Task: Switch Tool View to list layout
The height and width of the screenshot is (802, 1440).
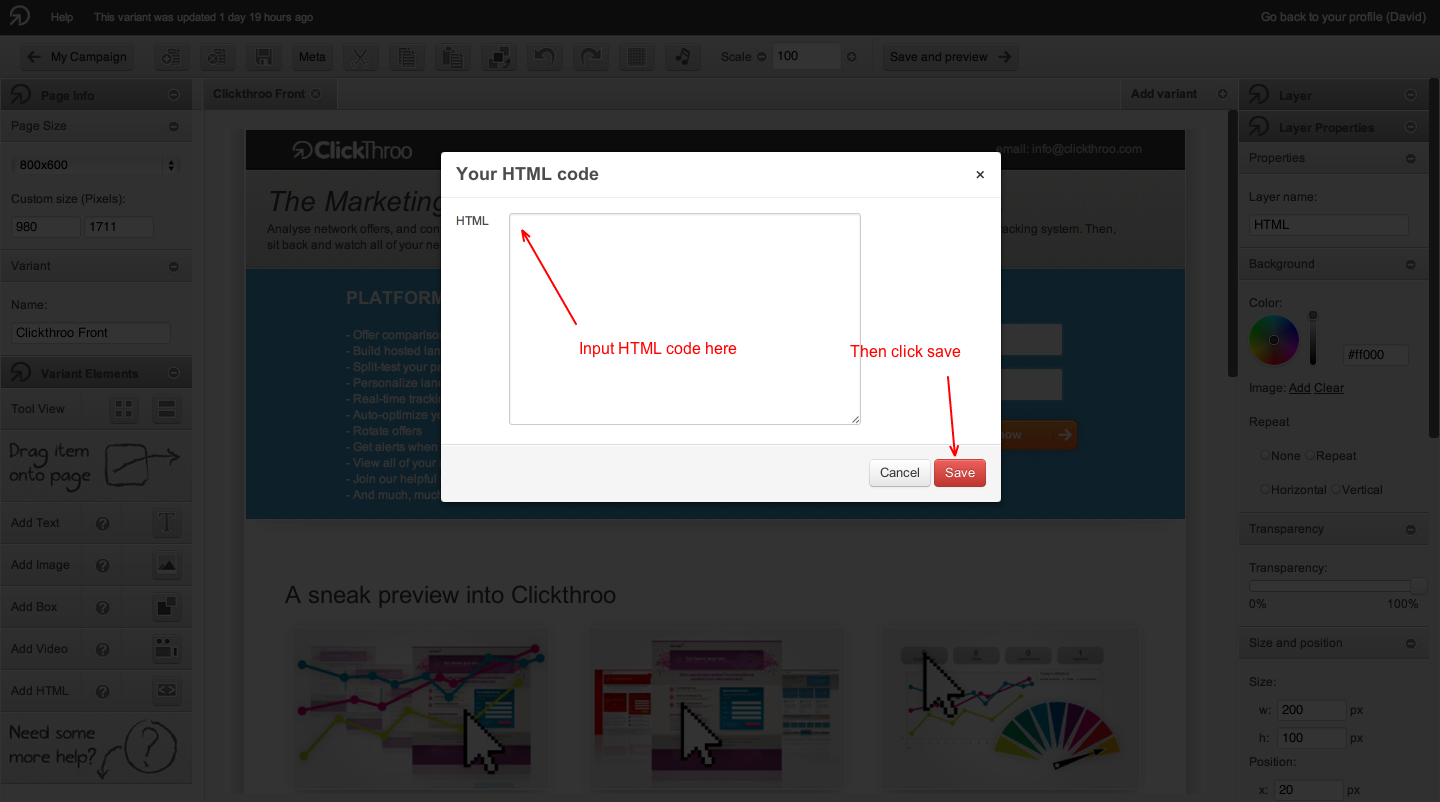Action: click(x=165, y=409)
